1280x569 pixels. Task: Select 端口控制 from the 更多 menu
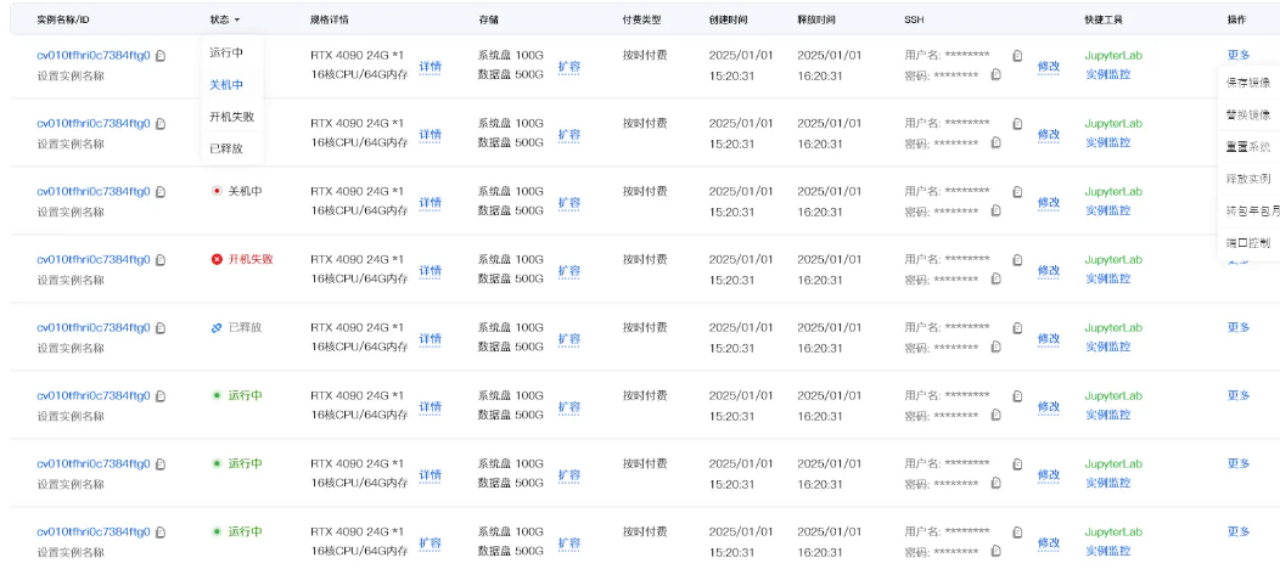click(1248, 242)
